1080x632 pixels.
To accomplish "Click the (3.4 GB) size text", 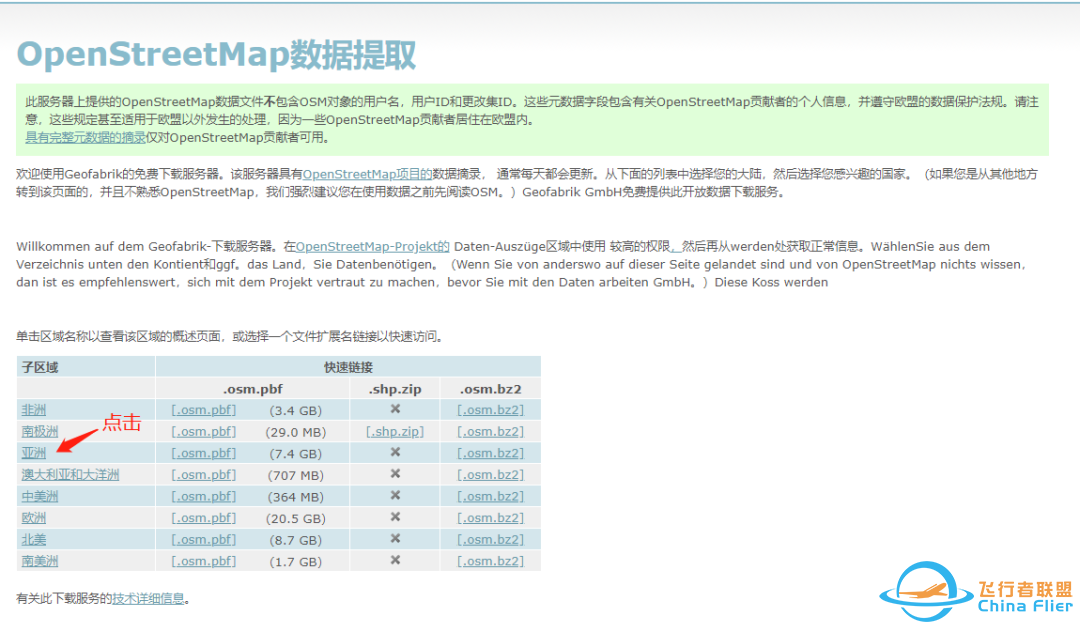I will tap(295, 411).
